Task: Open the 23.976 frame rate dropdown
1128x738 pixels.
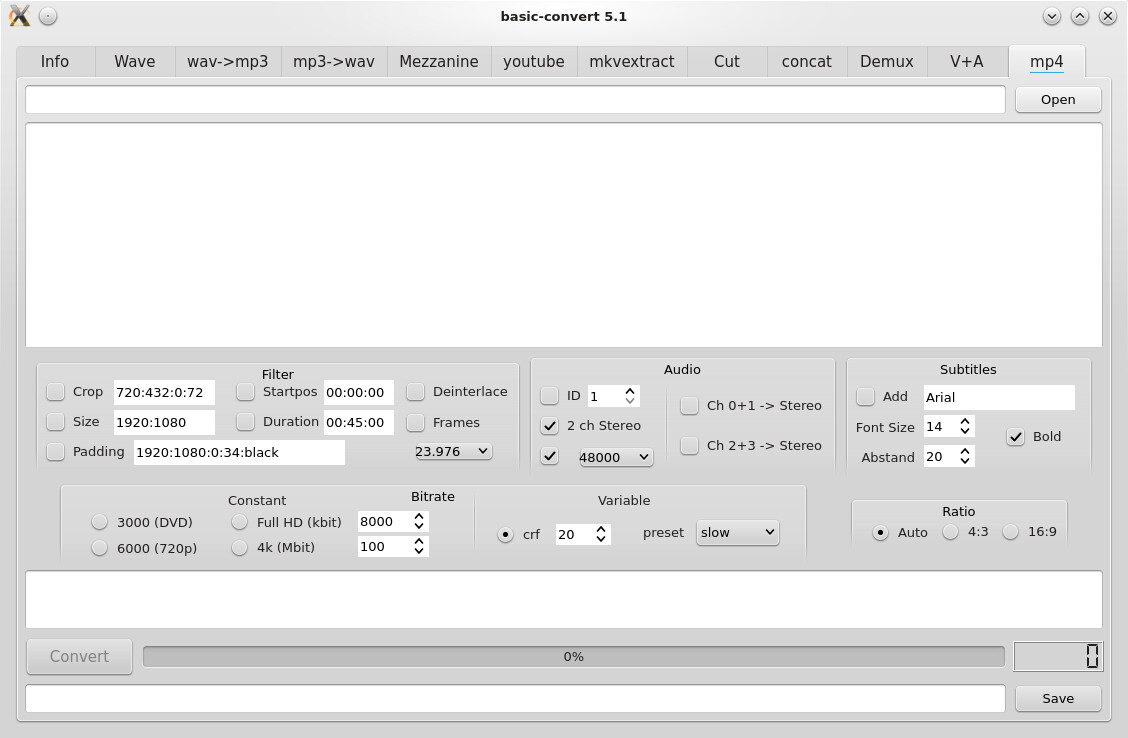Action: point(453,452)
